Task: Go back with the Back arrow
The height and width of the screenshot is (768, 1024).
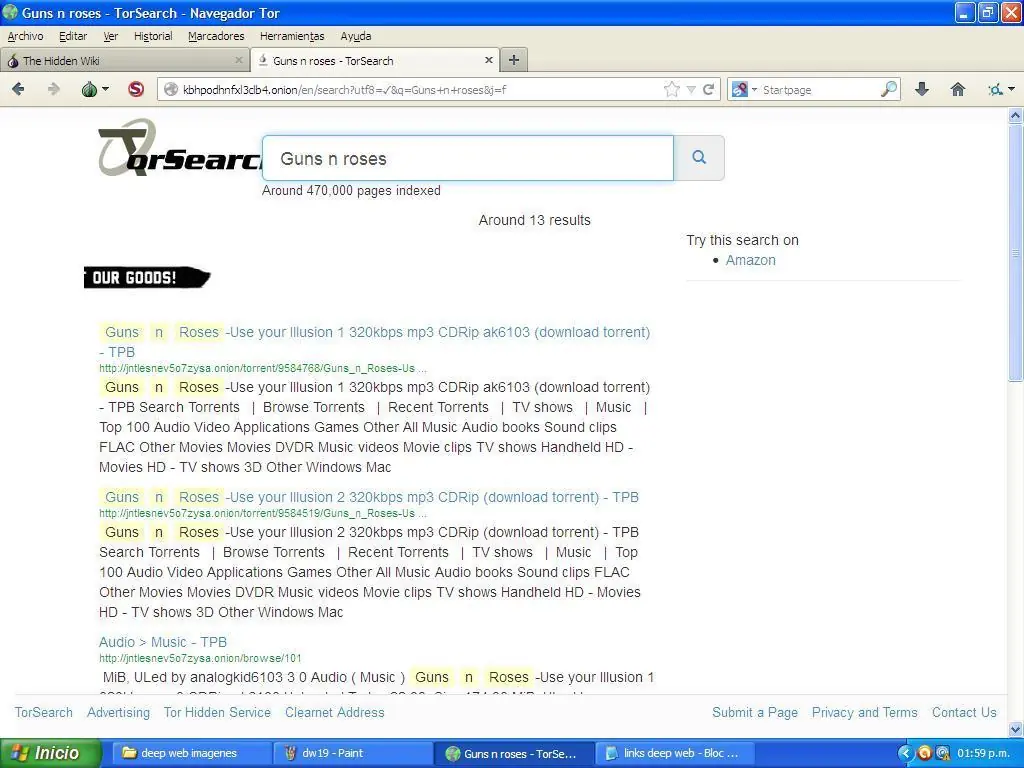Action: (18, 89)
